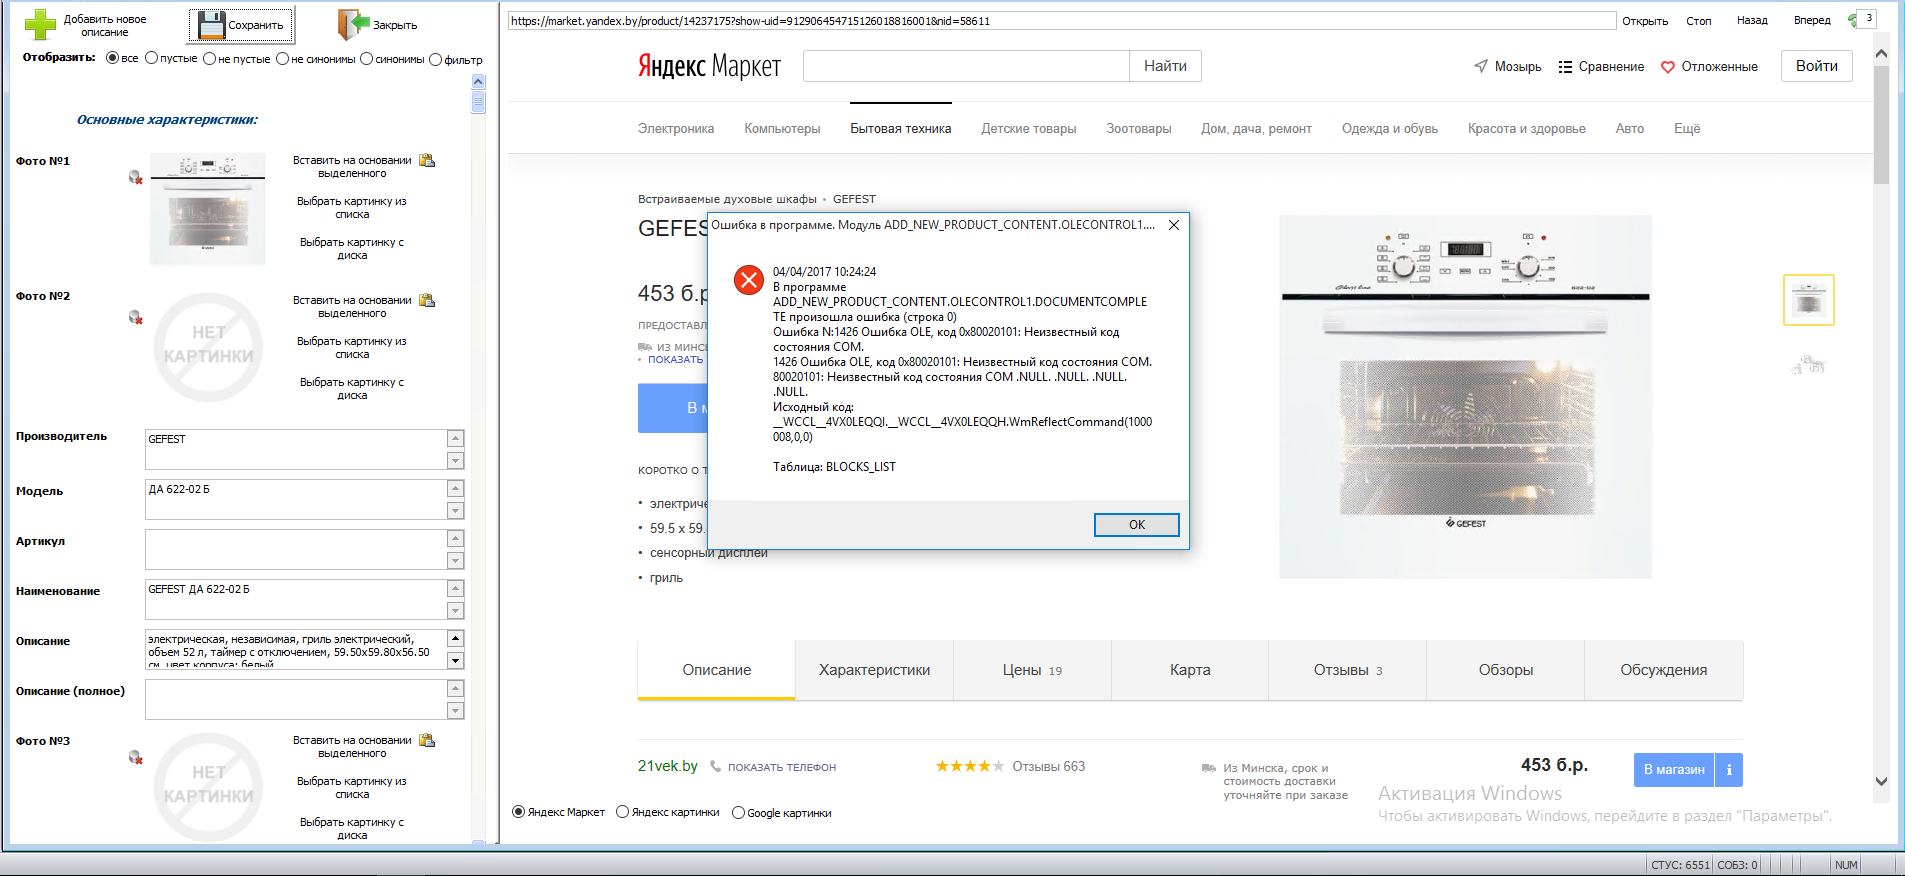
Task: Click the door icon beside Закрыть
Action: pyautogui.click(x=354, y=25)
